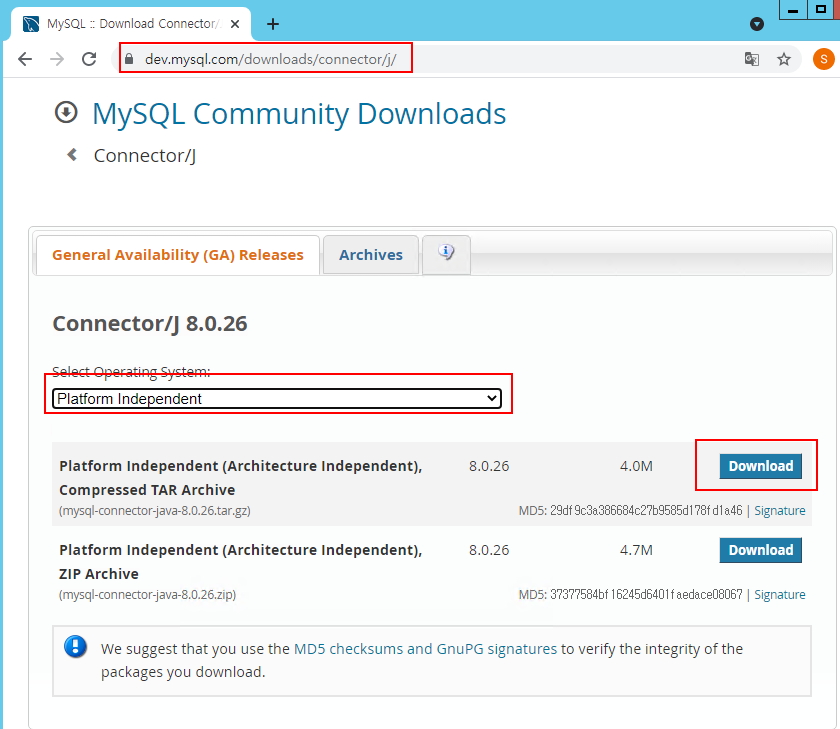Click the browser back arrow
The image size is (840, 729).
click(x=25, y=59)
